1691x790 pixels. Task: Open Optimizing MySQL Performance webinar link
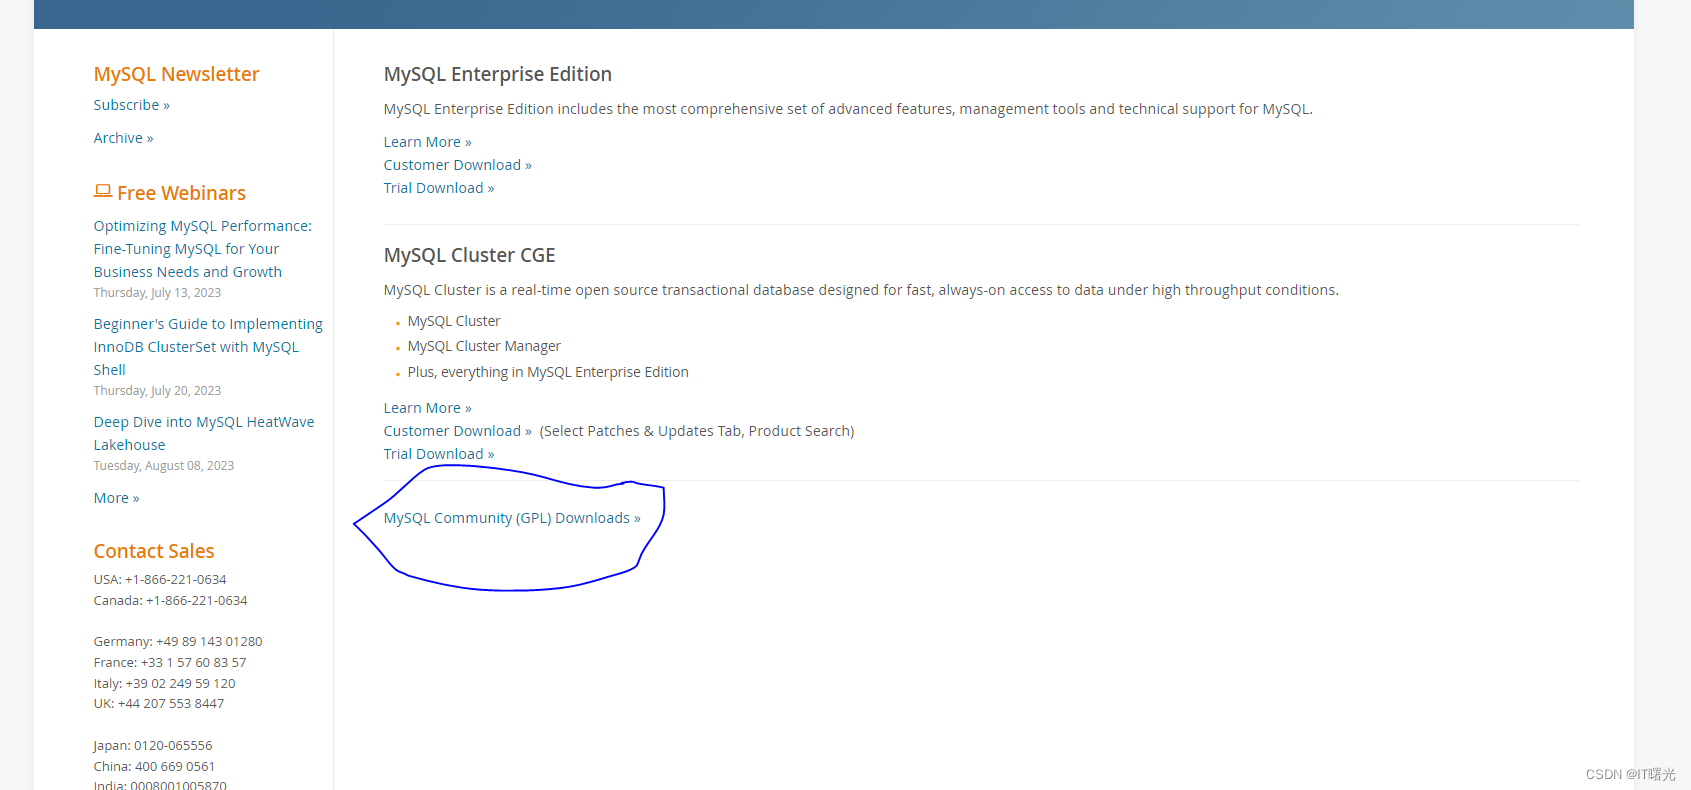[x=203, y=249]
